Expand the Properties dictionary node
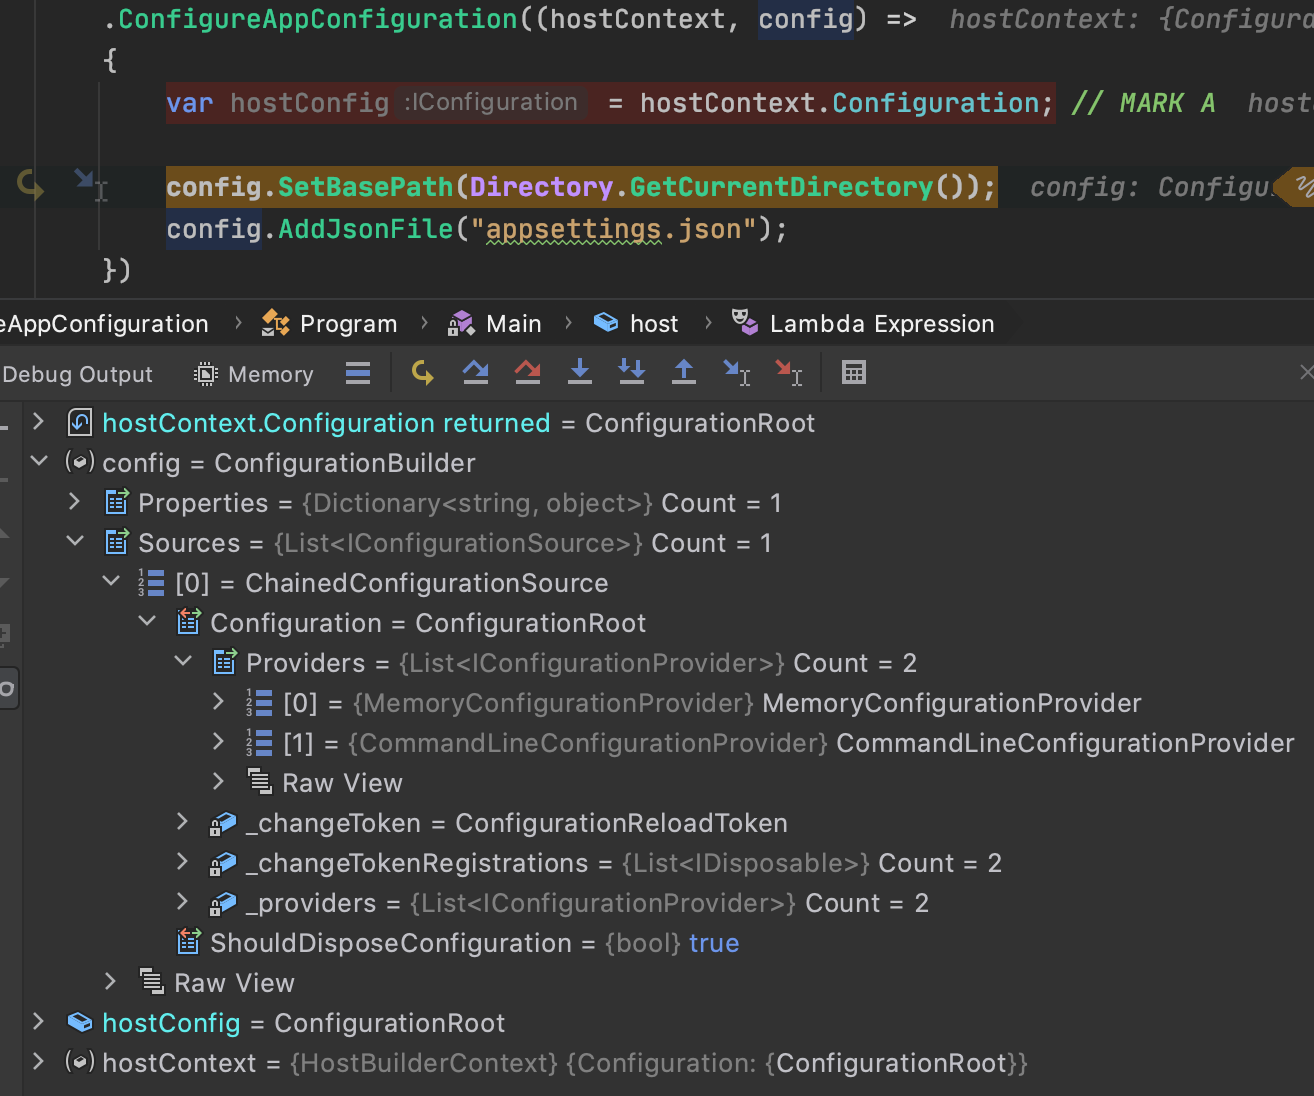 [75, 502]
